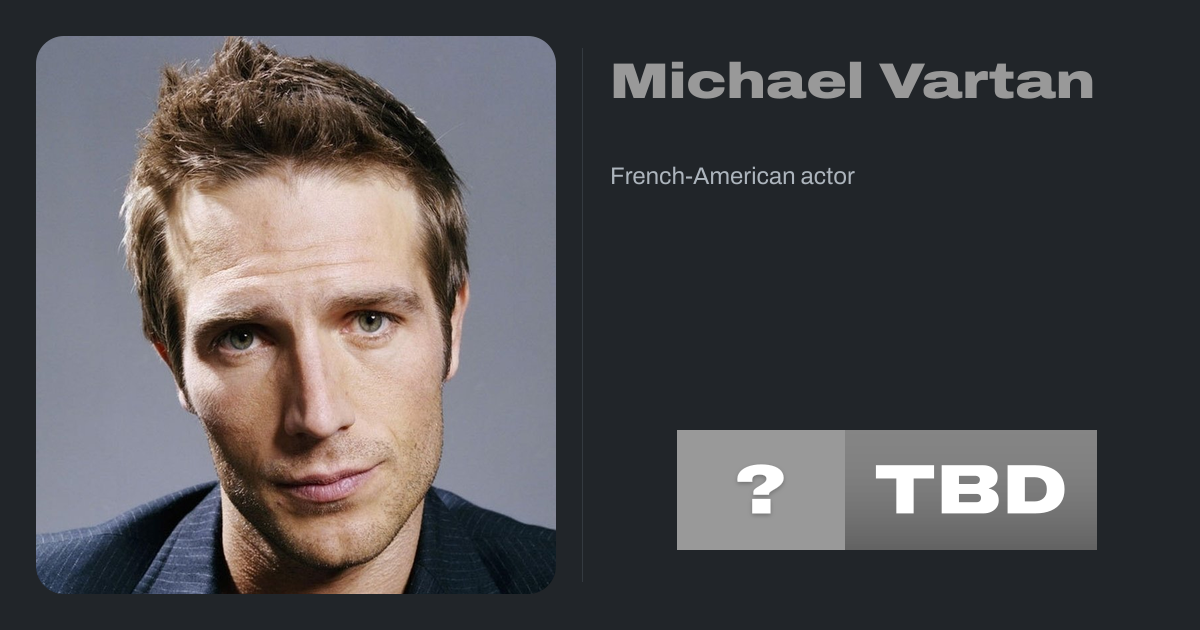Click the rounded top-left corner of photo

(x=46, y=46)
